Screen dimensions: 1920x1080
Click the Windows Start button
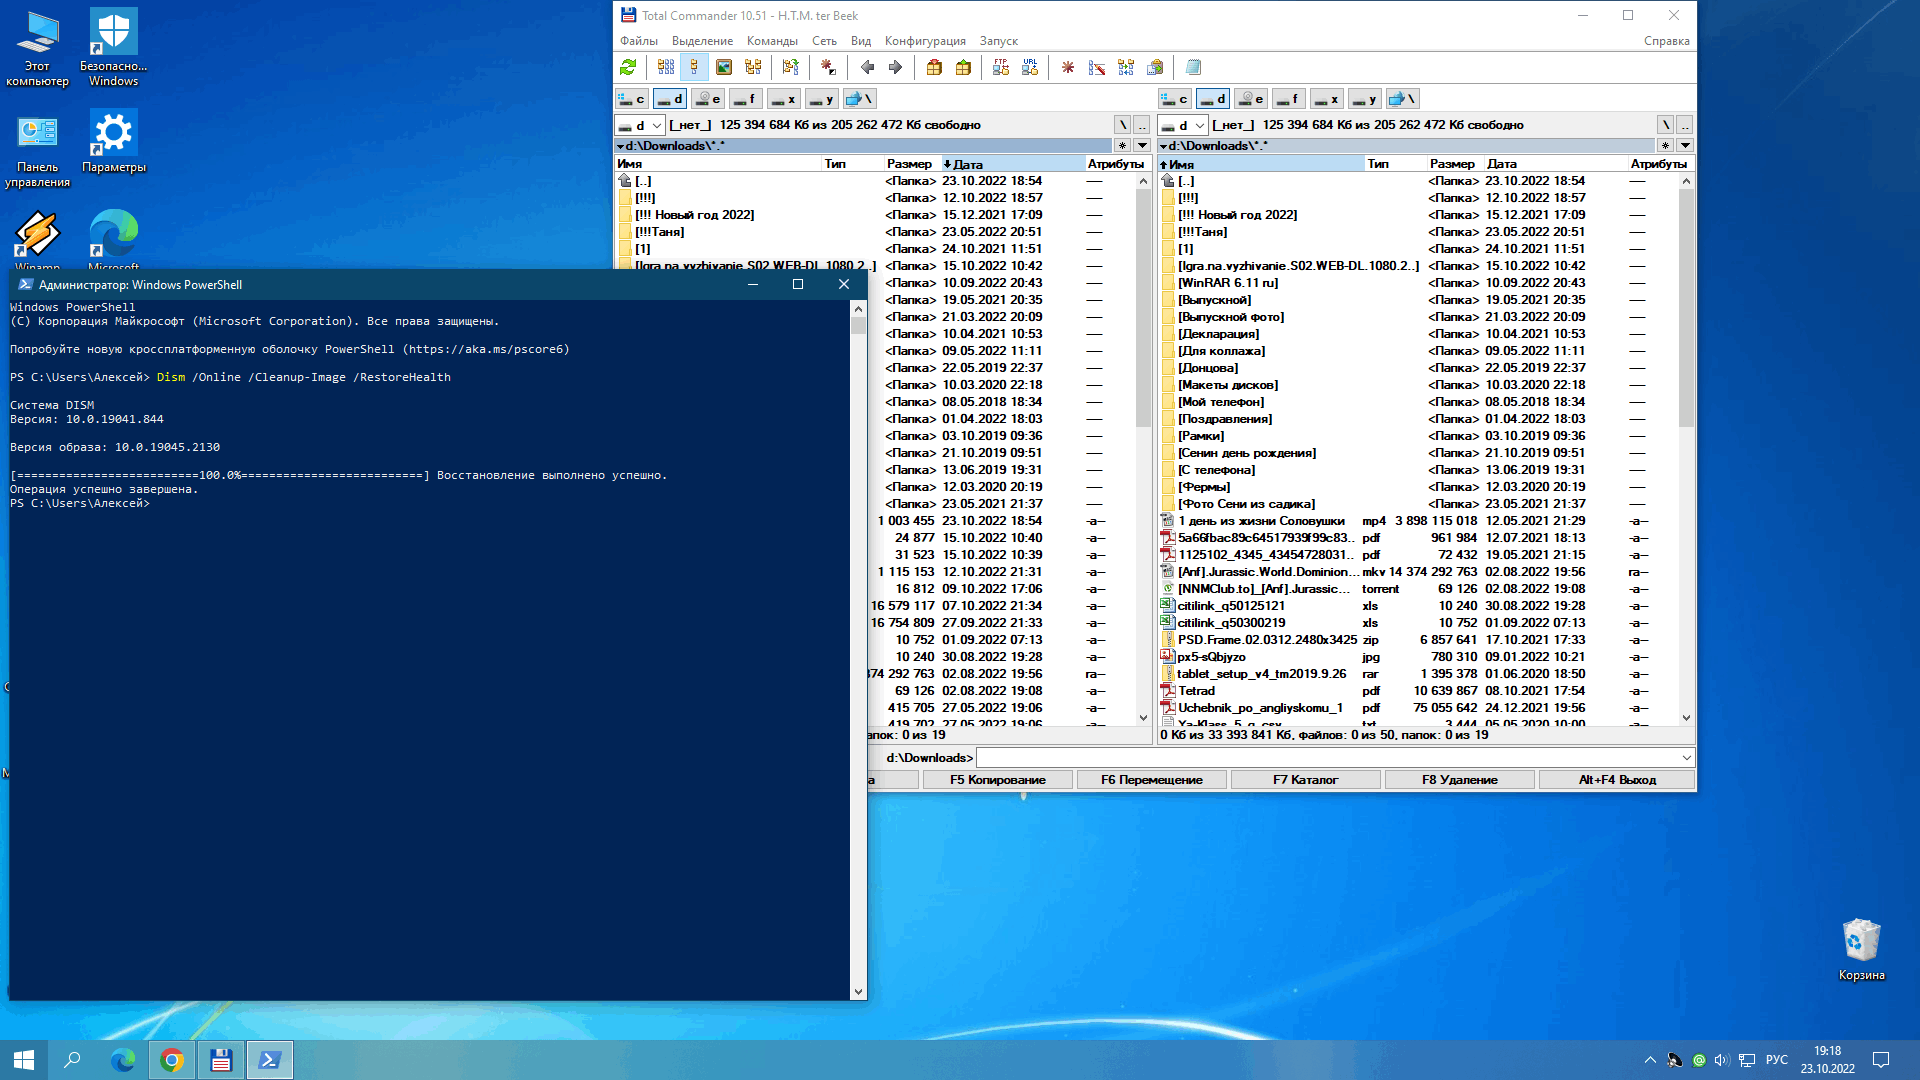click(24, 1060)
